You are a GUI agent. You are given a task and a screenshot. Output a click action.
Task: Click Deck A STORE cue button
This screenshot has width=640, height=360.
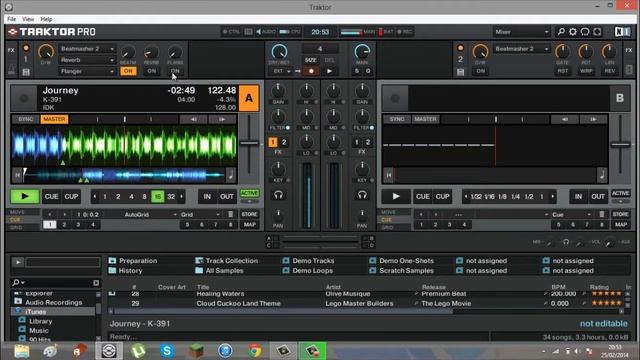[x=249, y=214]
